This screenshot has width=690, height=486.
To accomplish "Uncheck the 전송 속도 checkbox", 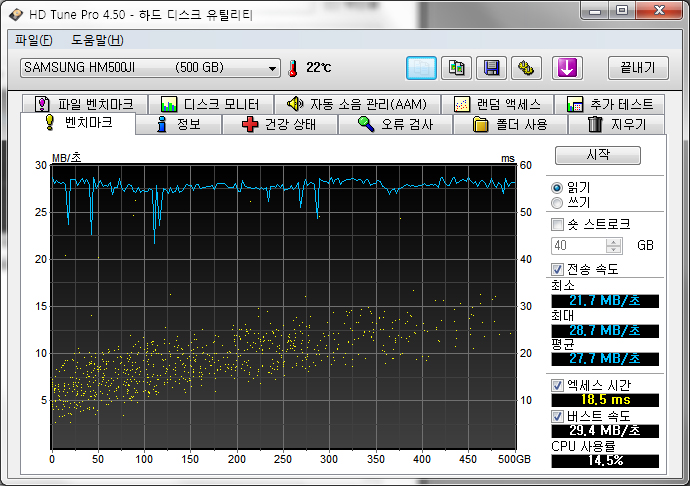I will click(x=558, y=269).
